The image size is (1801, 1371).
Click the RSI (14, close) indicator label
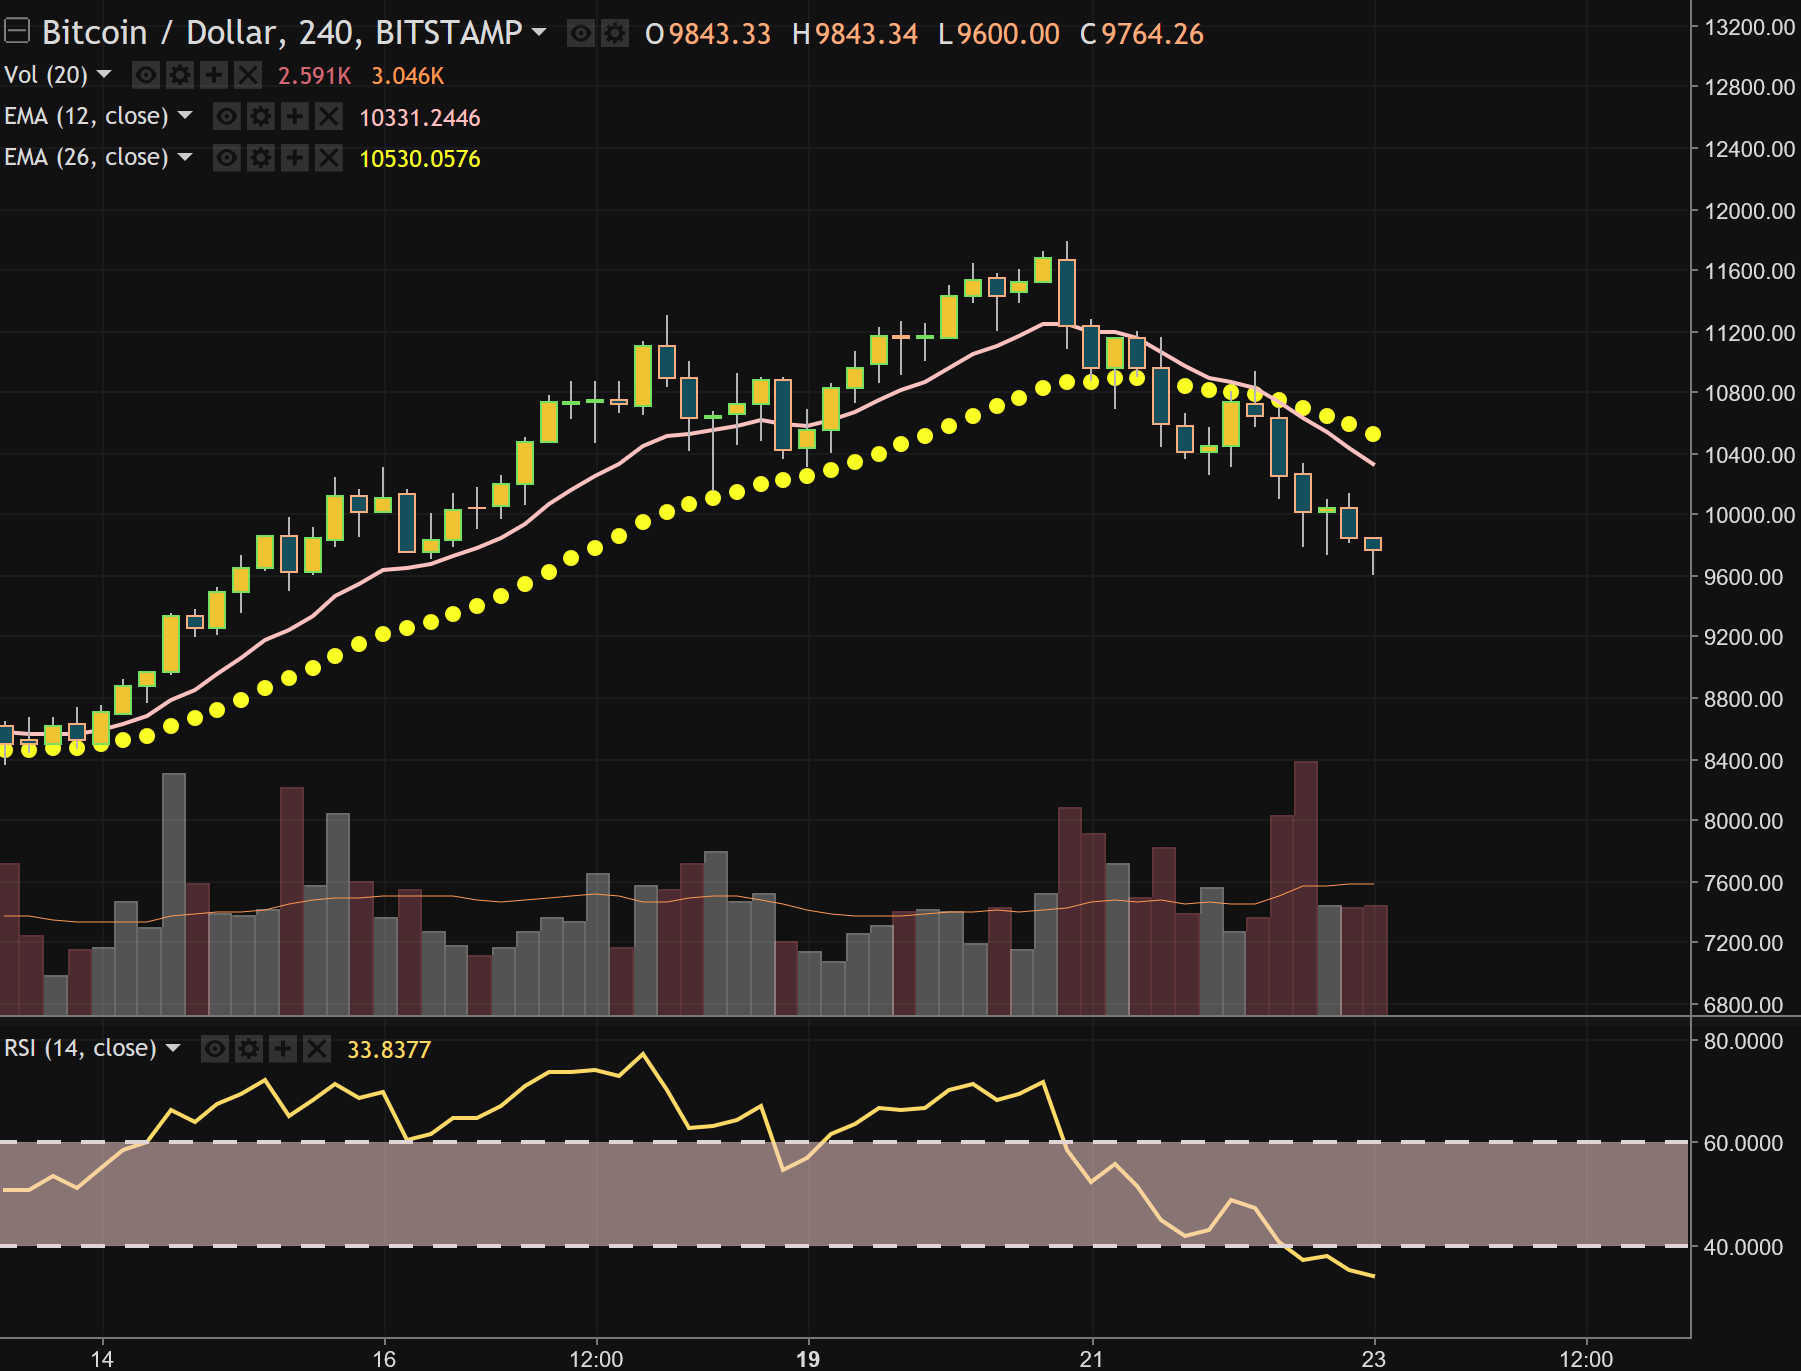[x=80, y=1048]
